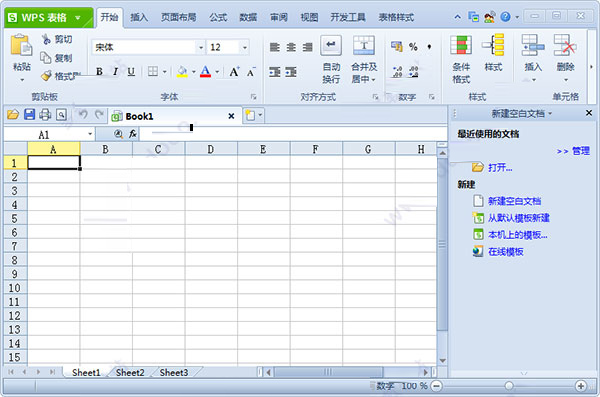Switch to the 插入 (Insert) ribbon tab
600x397 pixels.
point(139,17)
